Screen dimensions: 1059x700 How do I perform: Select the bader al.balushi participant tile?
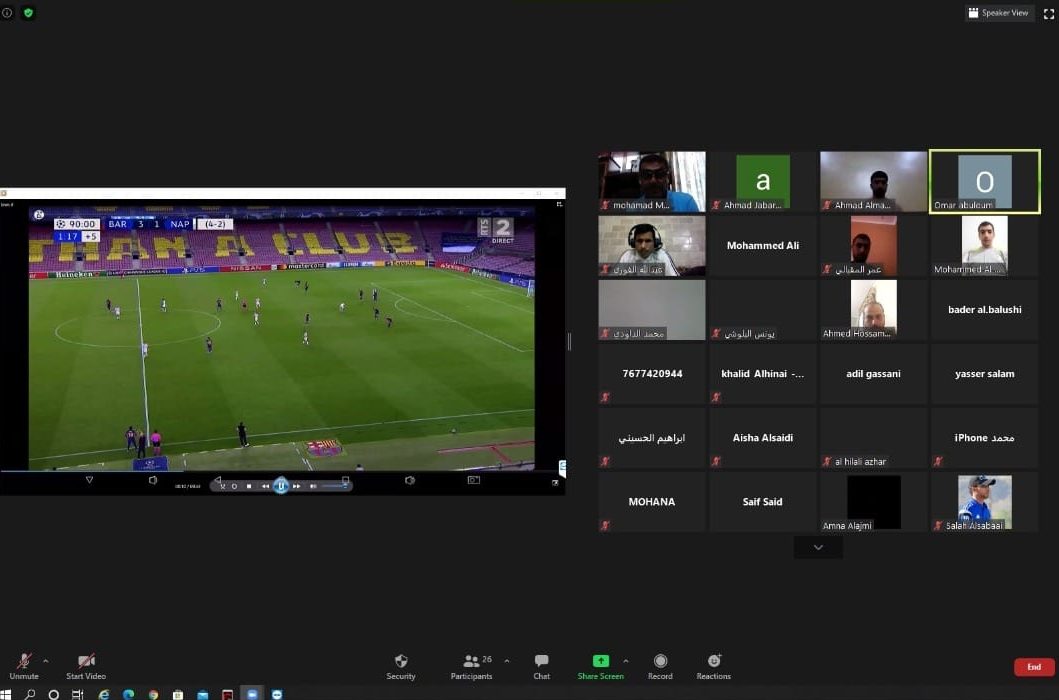[985, 309]
